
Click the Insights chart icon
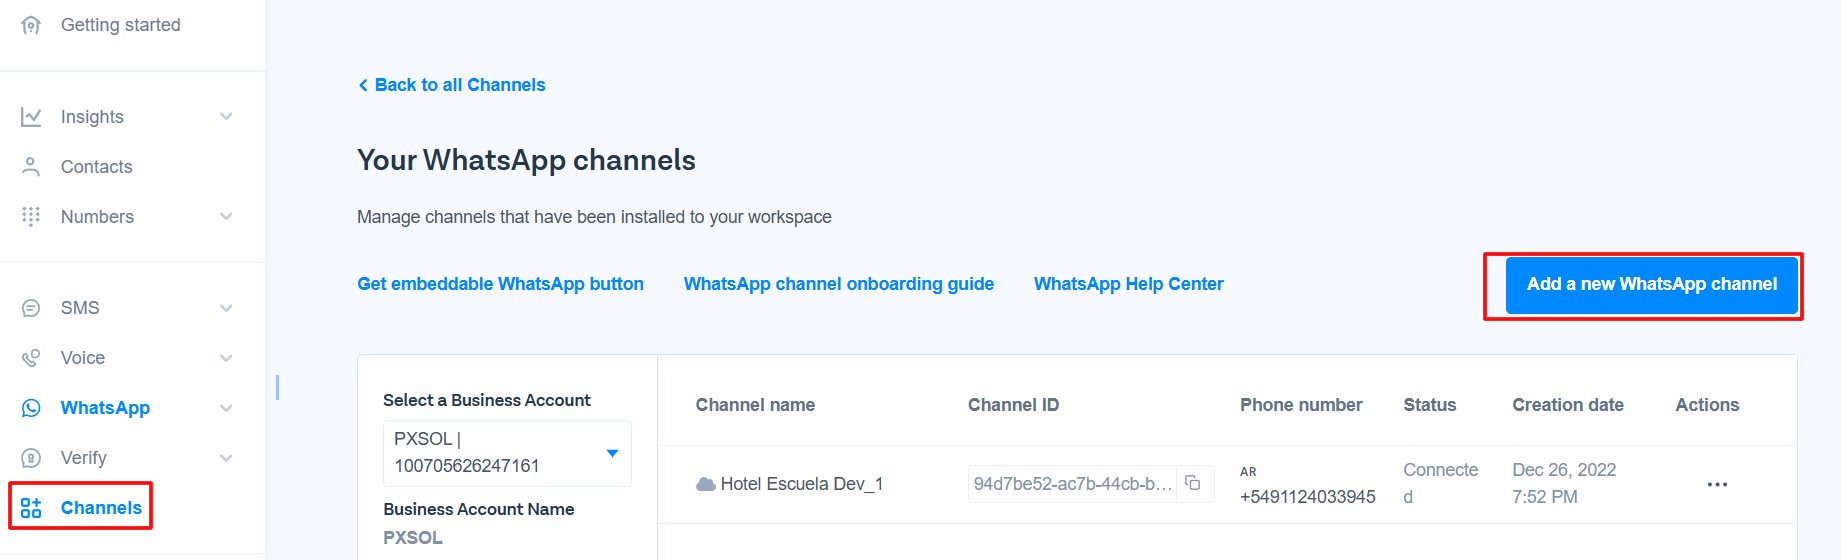31,117
